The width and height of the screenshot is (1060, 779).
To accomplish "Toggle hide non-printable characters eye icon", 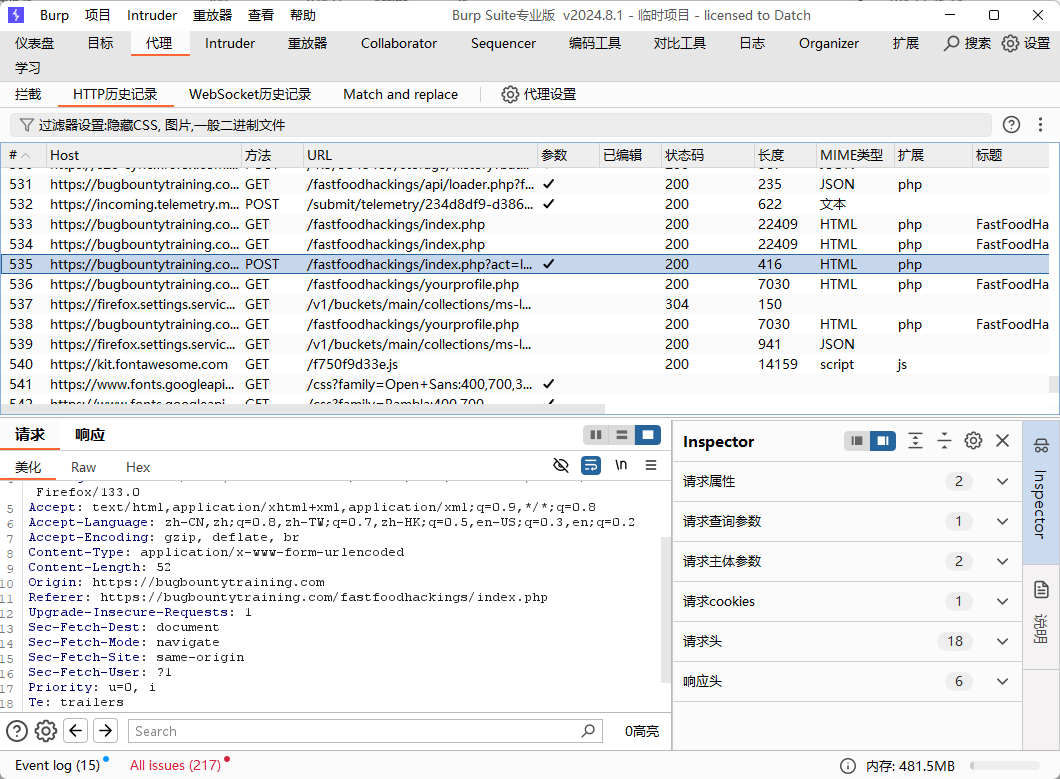I will pos(560,465).
